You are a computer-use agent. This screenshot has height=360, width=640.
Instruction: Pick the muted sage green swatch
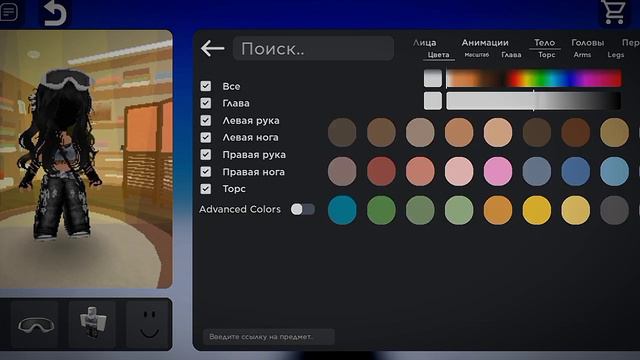click(420, 210)
